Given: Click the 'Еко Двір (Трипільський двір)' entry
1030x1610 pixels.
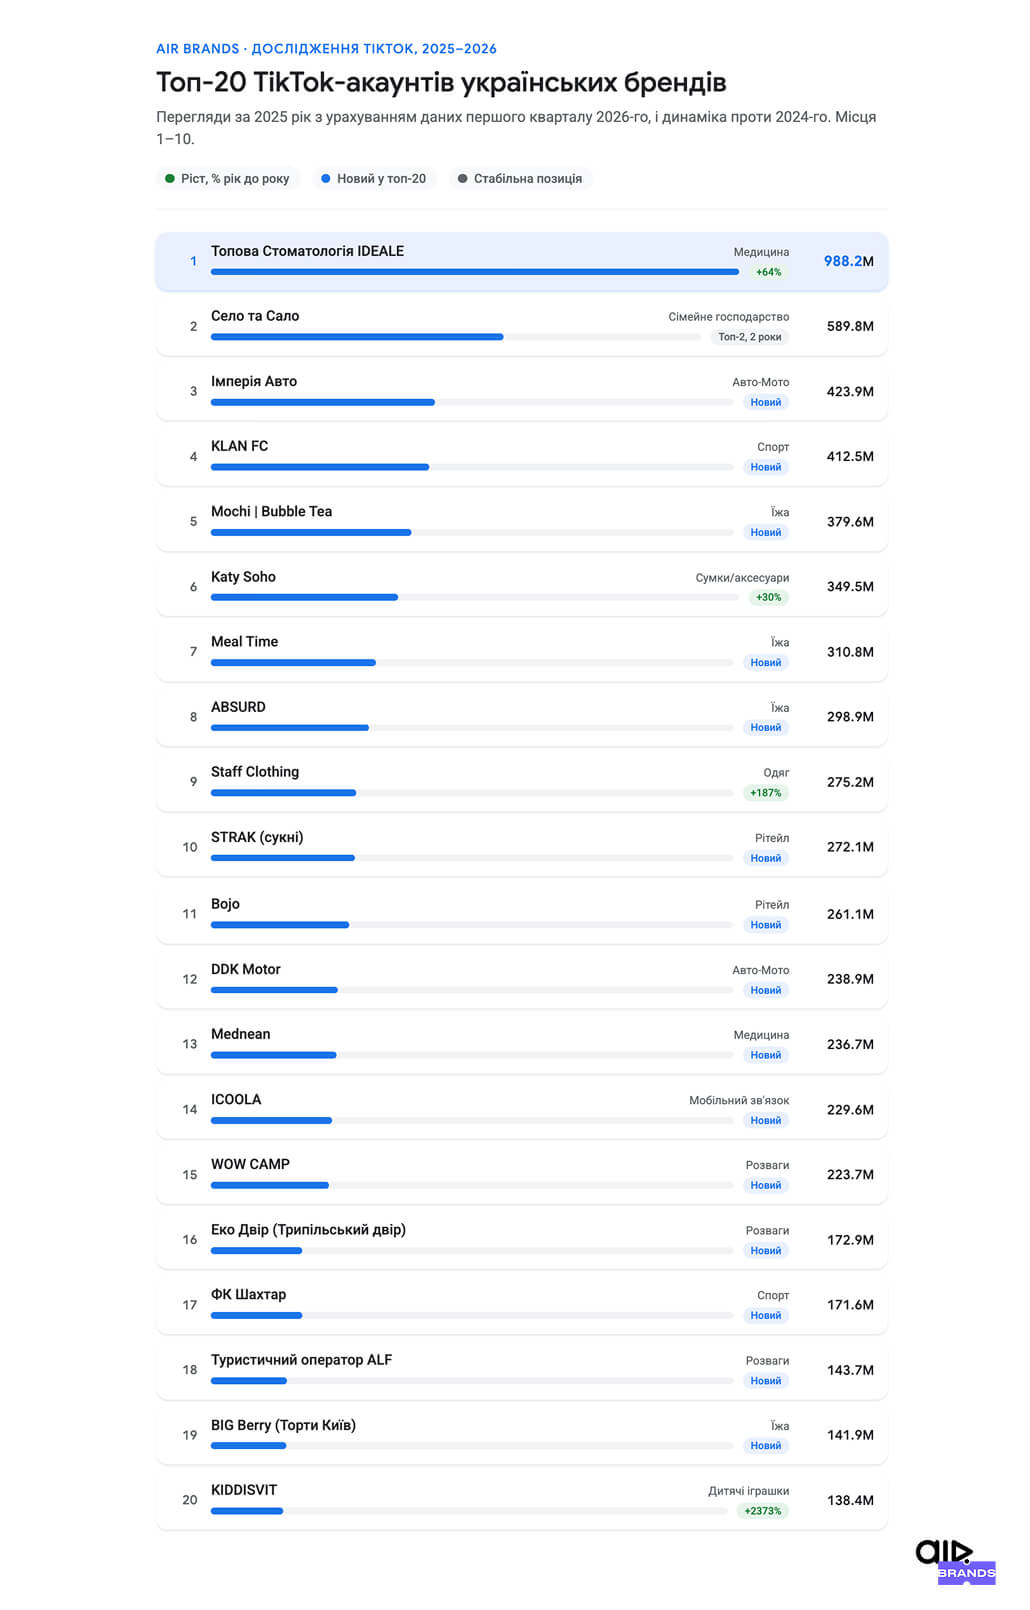Looking at the screenshot, I should coord(522,1240).
